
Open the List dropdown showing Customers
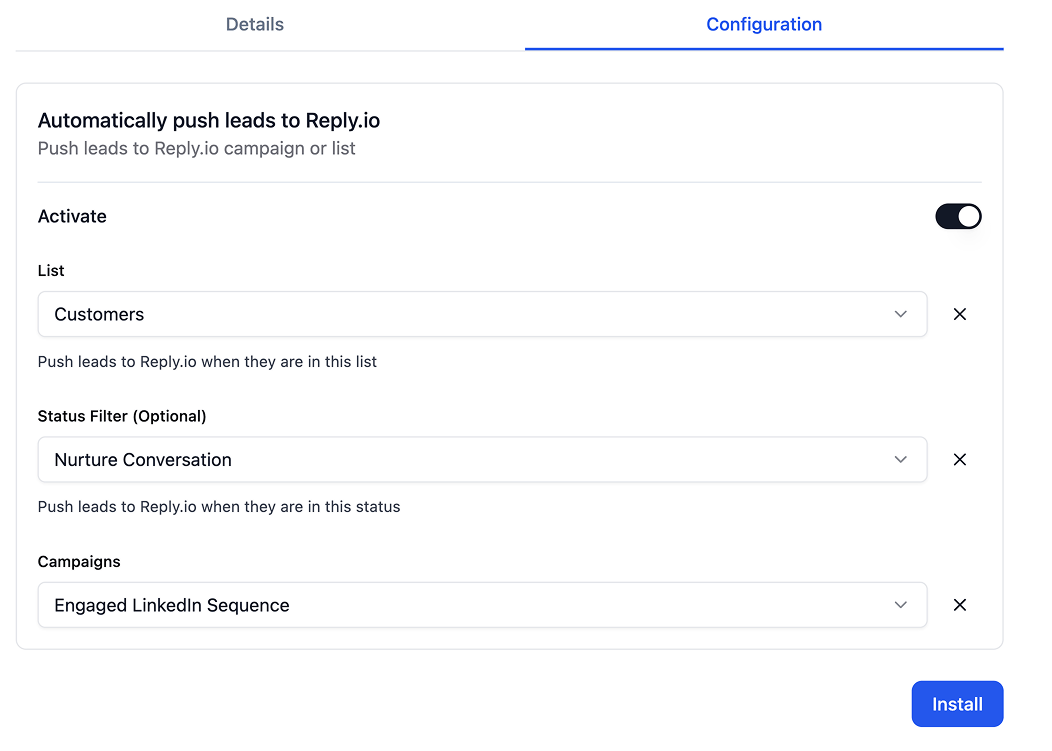click(x=482, y=314)
